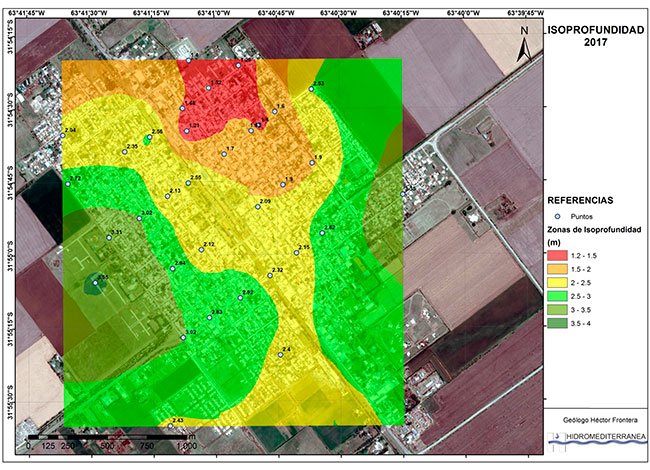Click the orange 1.5 - 2 legend swatch
This screenshot has height=470, width=650.
coord(557,269)
